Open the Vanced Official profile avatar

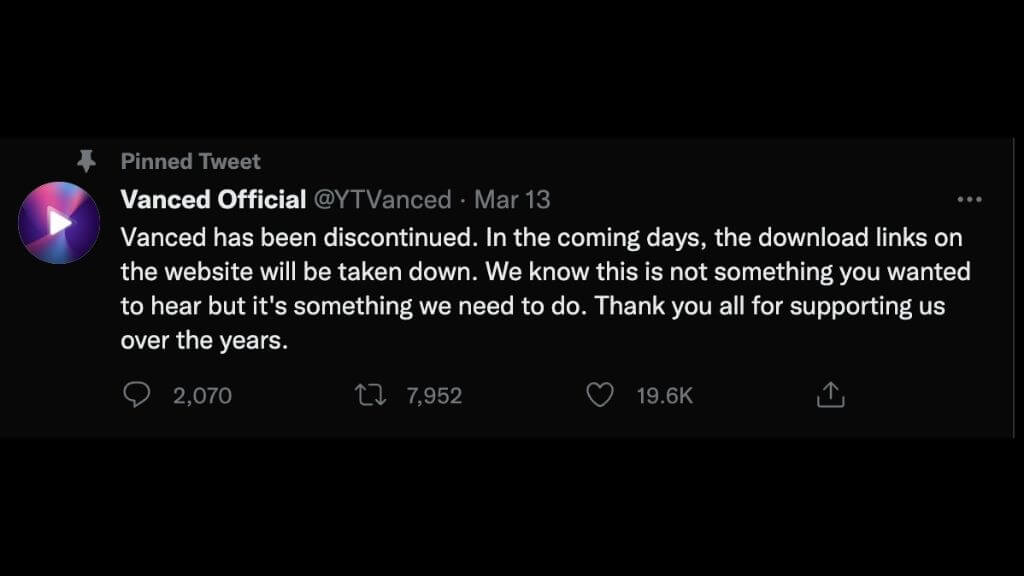[59, 223]
